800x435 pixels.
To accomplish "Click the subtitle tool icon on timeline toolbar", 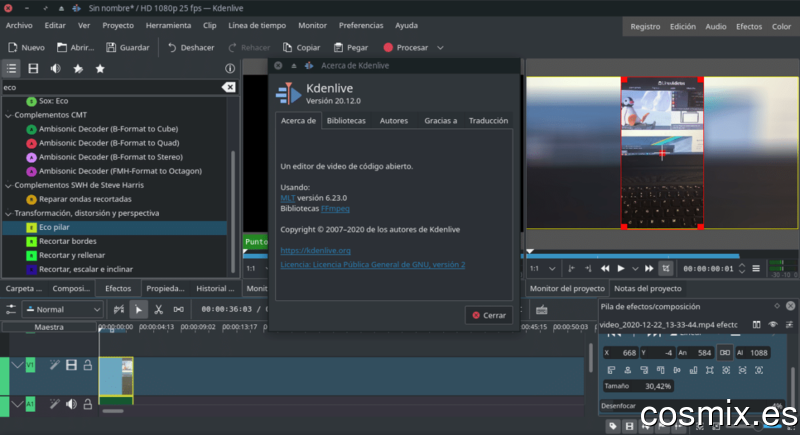I will pyautogui.click(x=542, y=309).
